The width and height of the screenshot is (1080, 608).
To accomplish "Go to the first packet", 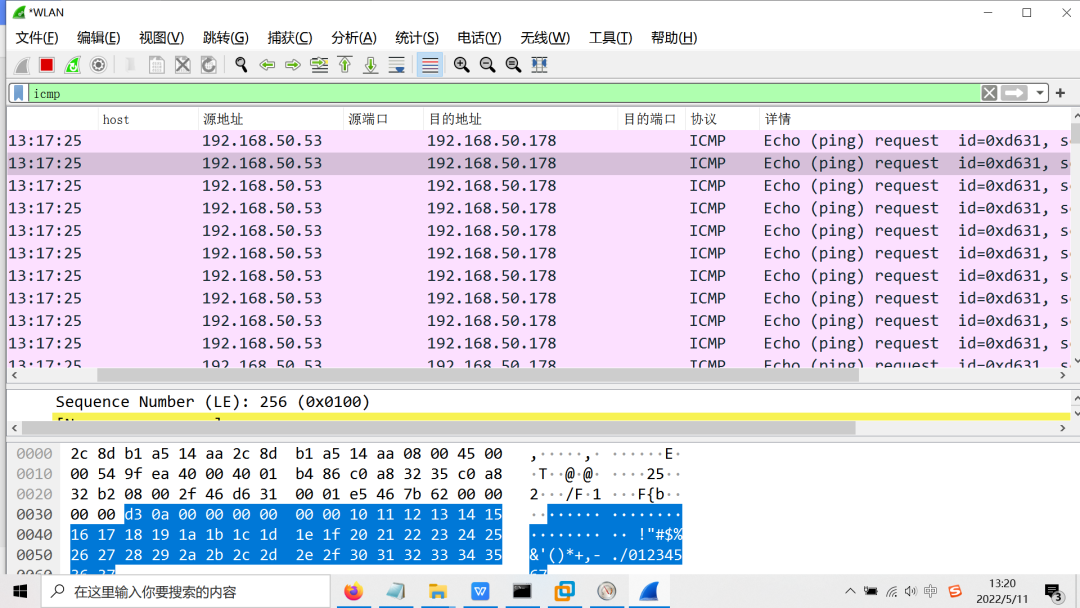I will point(345,65).
